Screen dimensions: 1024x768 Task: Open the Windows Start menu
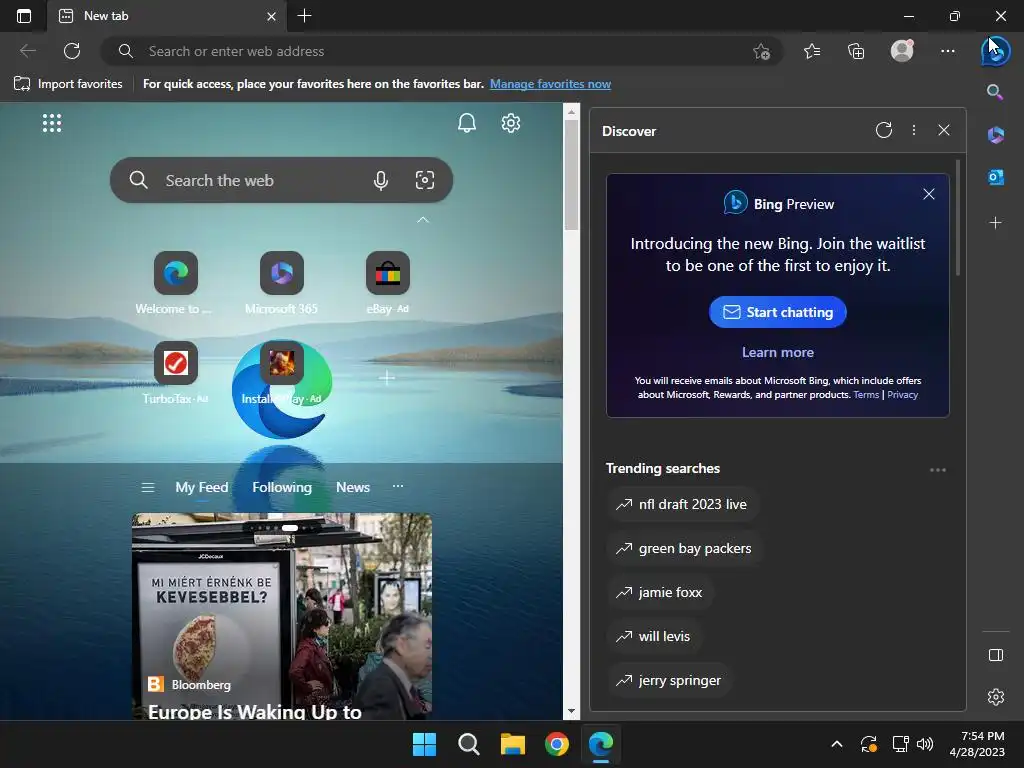(x=424, y=744)
